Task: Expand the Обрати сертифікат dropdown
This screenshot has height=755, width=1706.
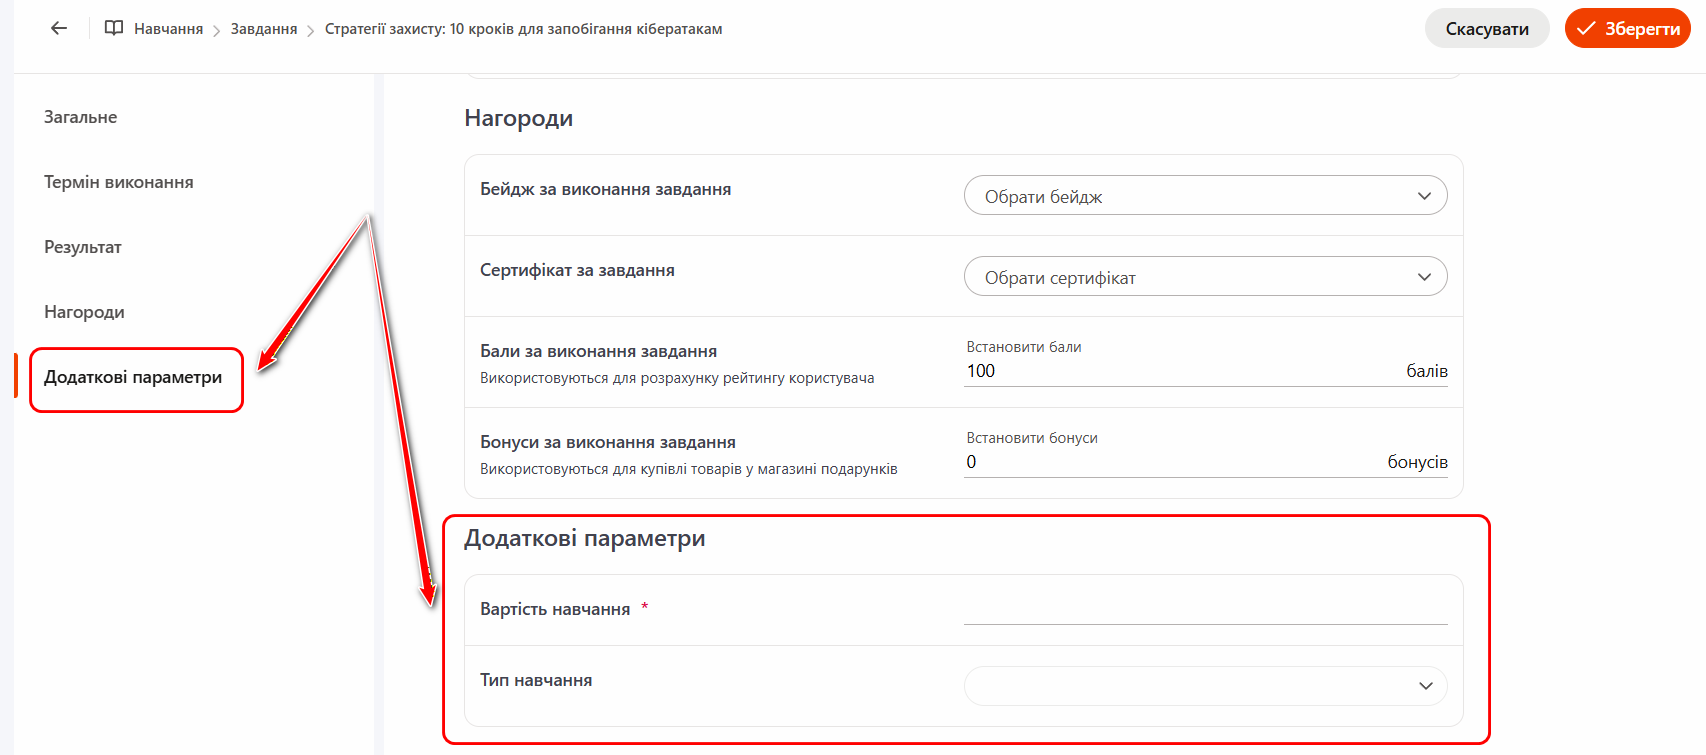Action: [1190, 277]
